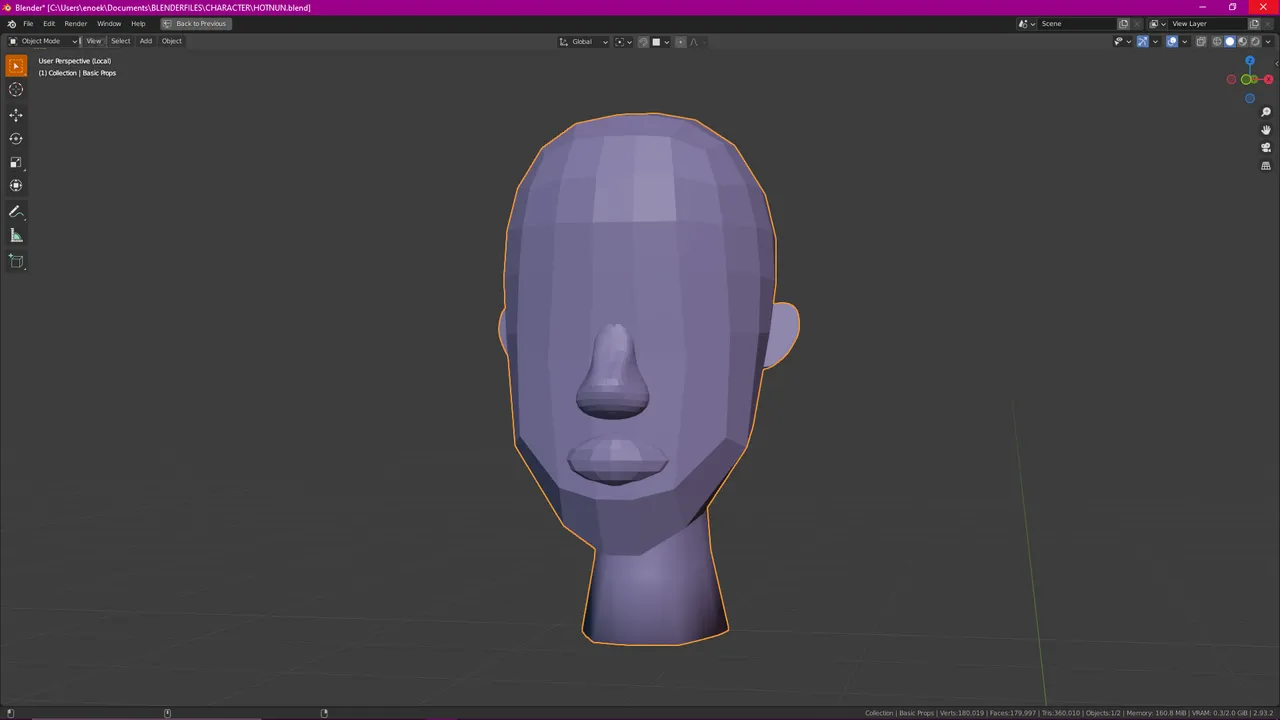Switch to Wireframe viewport shading
Viewport: 1280px width, 720px height.
[x=1217, y=42]
